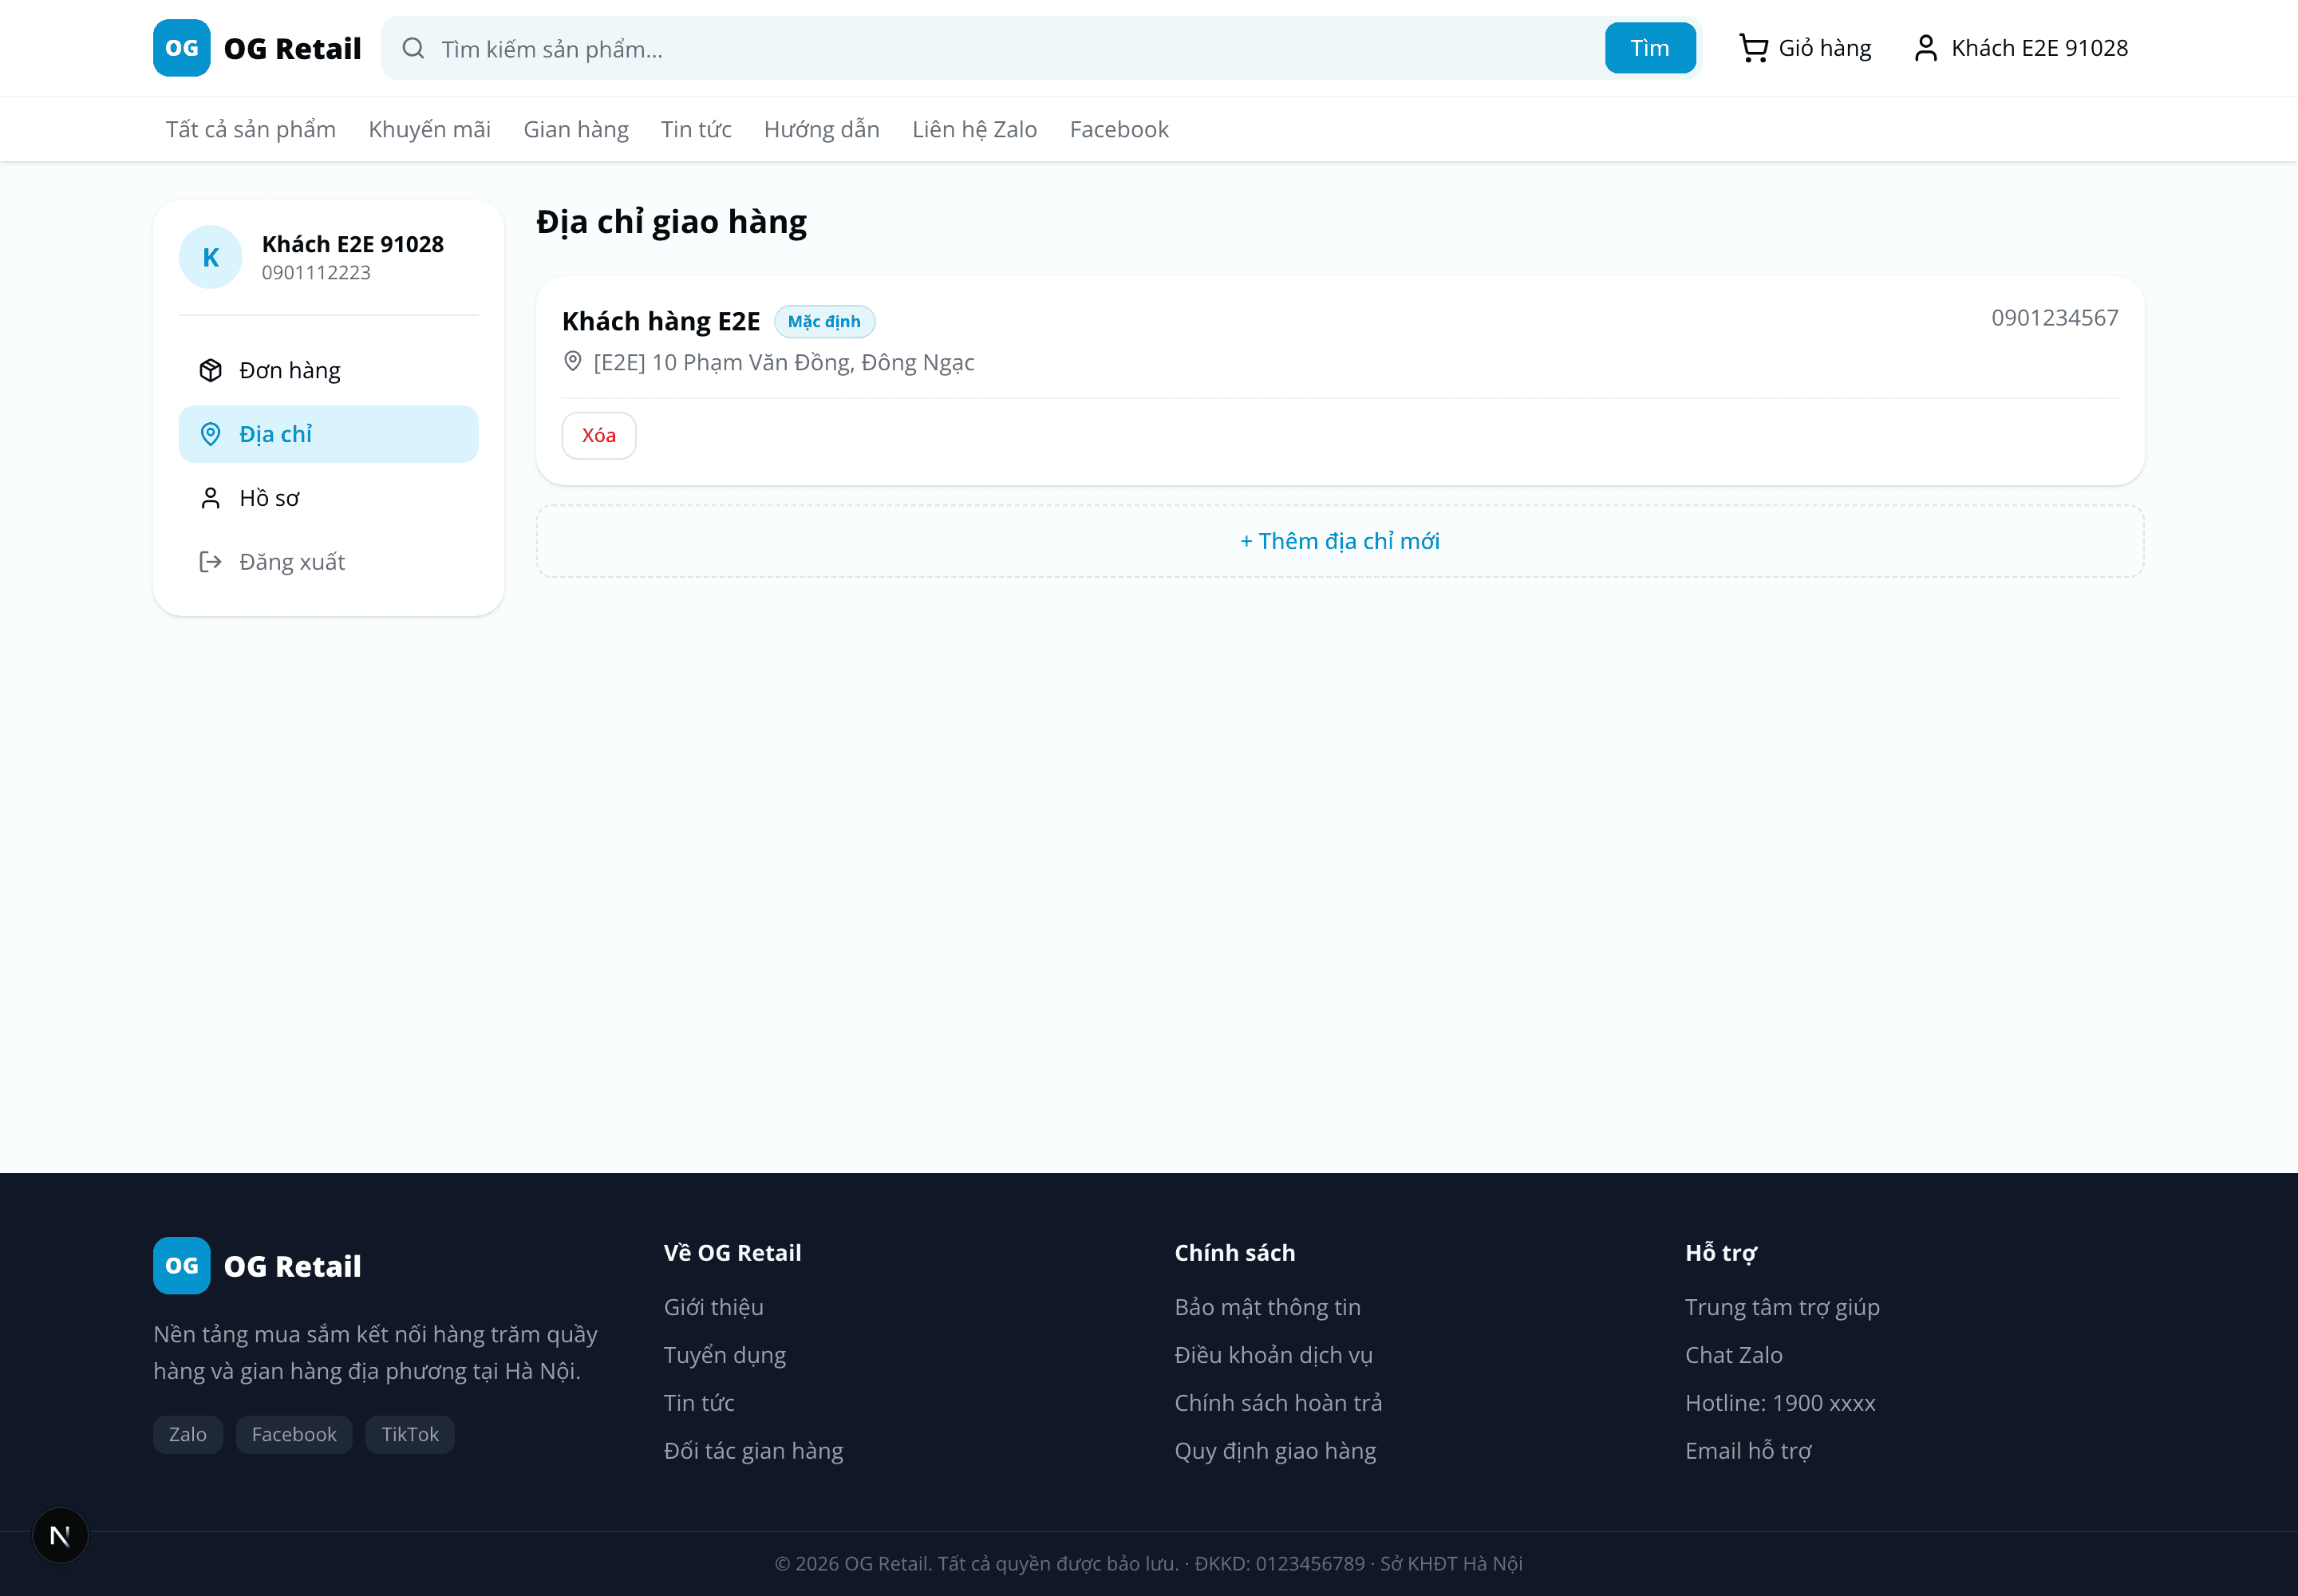
Task: Go to Tất cả sản phẩm
Action: 251,129
